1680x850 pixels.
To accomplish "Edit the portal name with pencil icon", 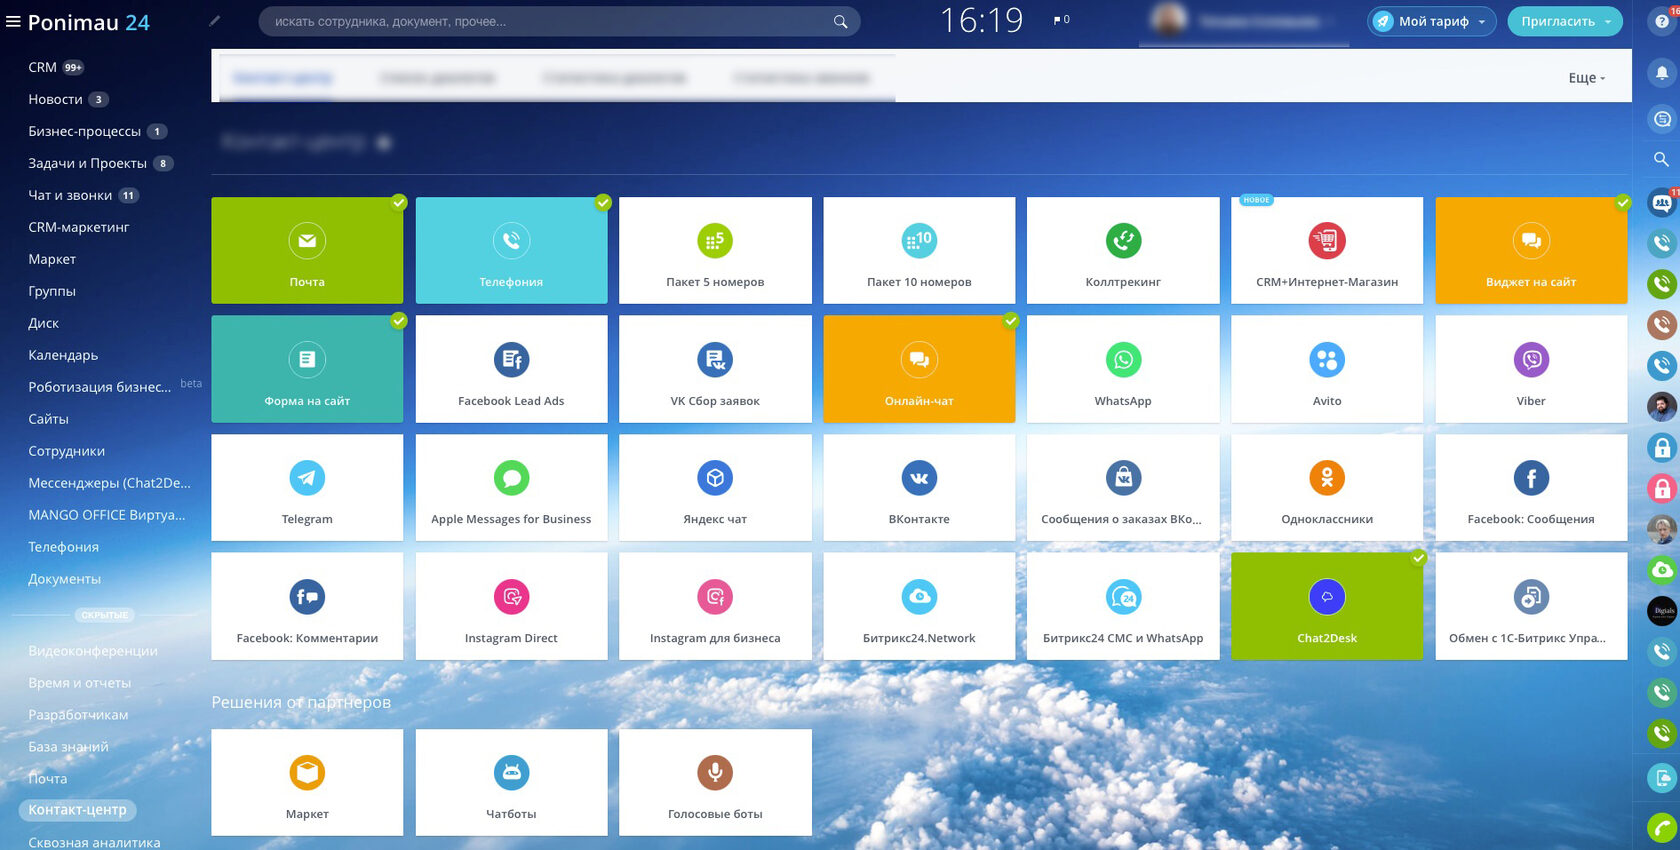I will pyautogui.click(x=214, y=21).
